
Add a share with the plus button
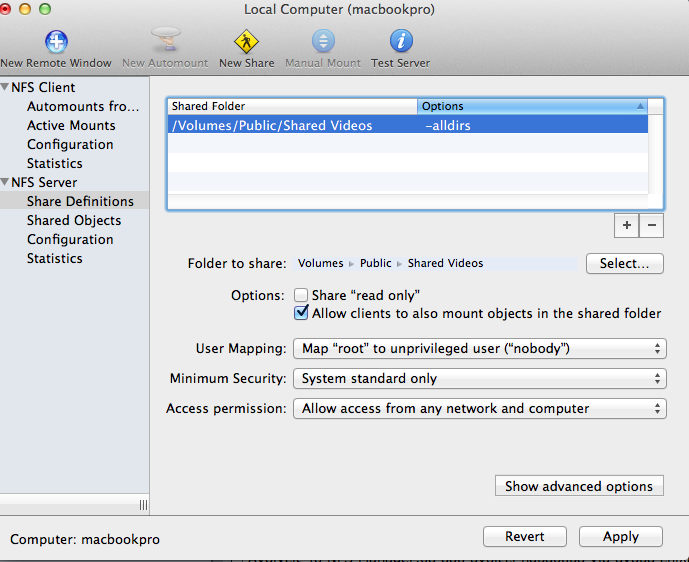(x=627, y=226)
